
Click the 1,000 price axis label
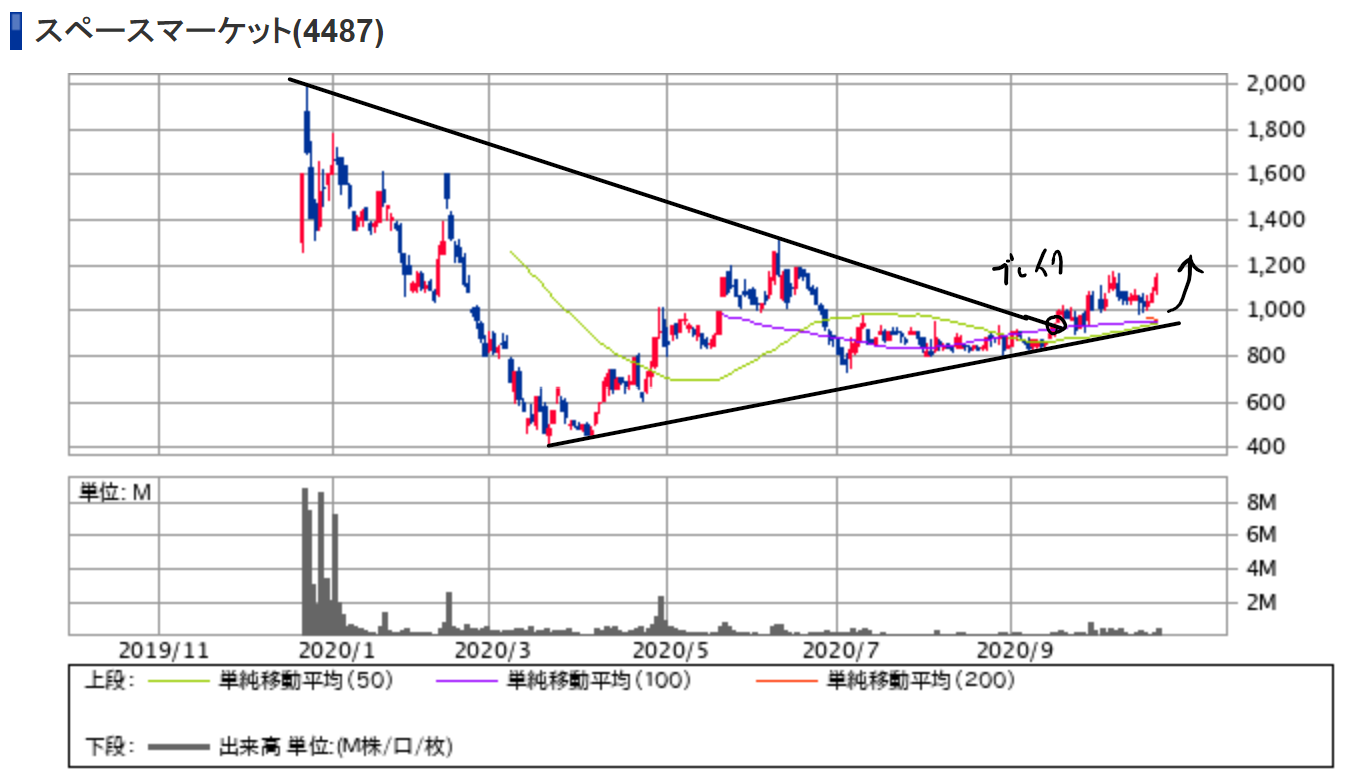[x=1275, y=310]
